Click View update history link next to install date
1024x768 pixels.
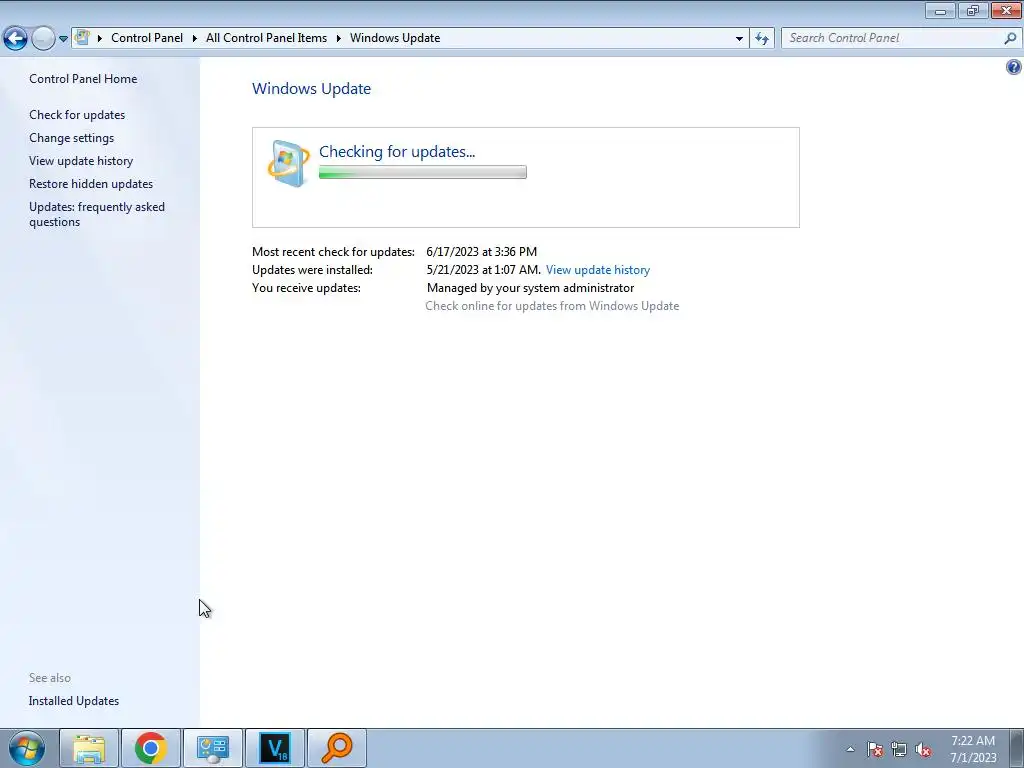point(598,270)
